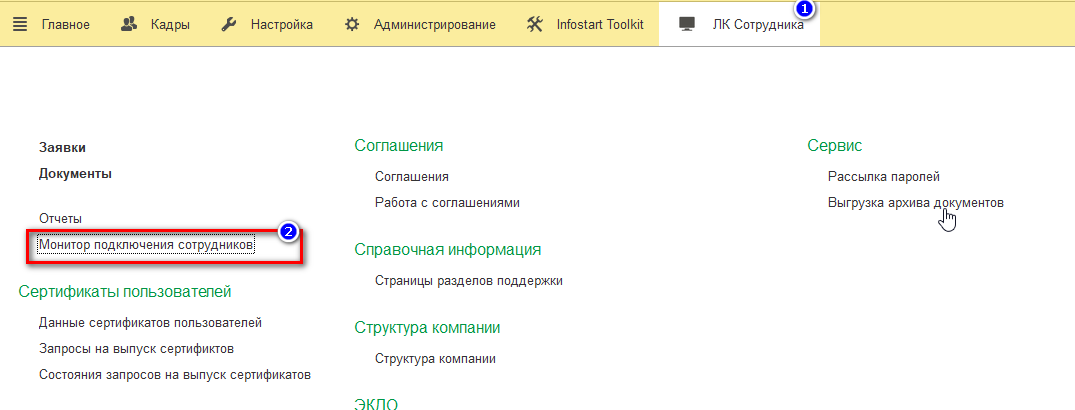Click the people icon for Кадры
Screen dimensions: 1075x410
pyautogui.click(x=129, y=25)
